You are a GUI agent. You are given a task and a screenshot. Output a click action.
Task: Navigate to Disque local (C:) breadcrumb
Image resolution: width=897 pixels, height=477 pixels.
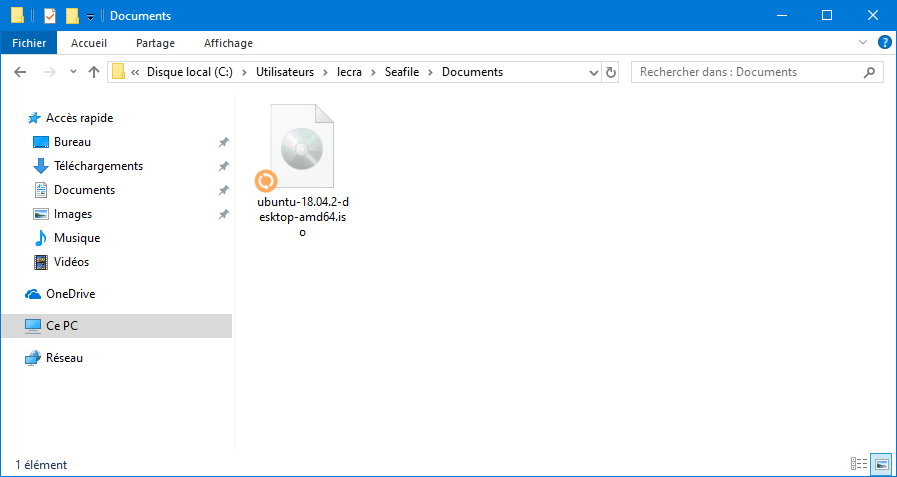[x=190, y=72]
